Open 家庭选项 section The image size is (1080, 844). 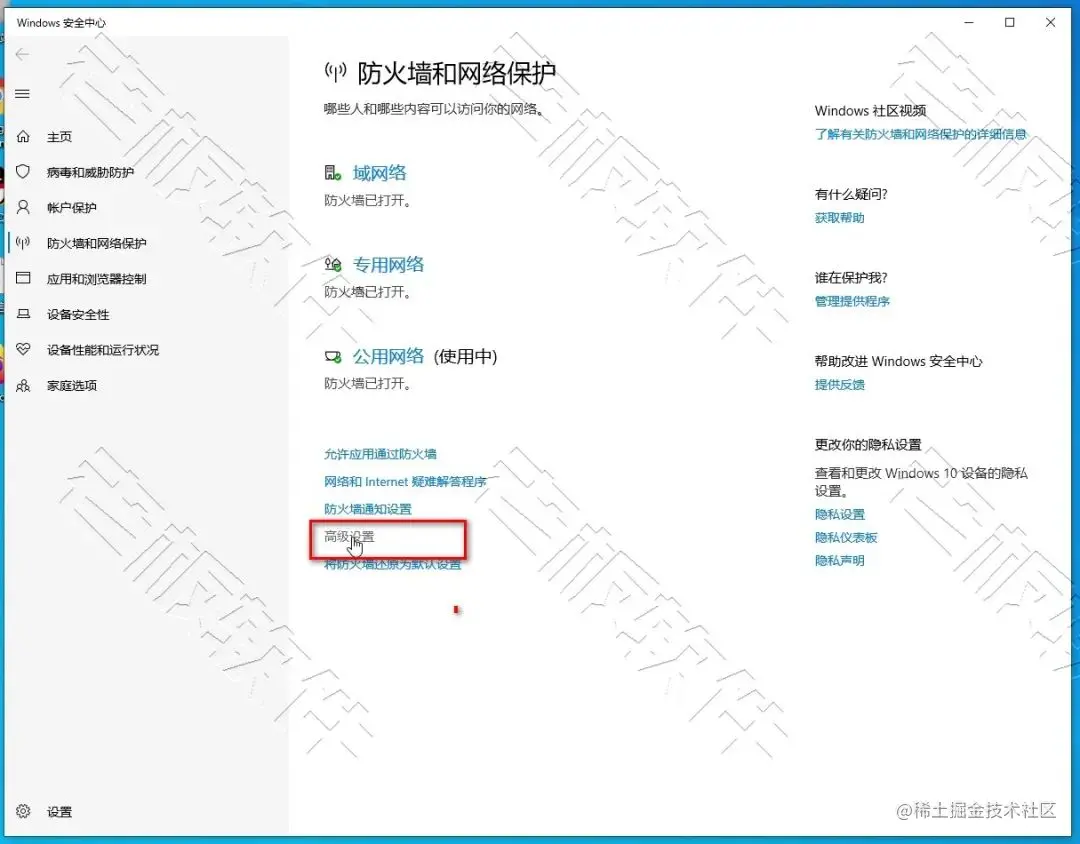(x=72, y=385)
